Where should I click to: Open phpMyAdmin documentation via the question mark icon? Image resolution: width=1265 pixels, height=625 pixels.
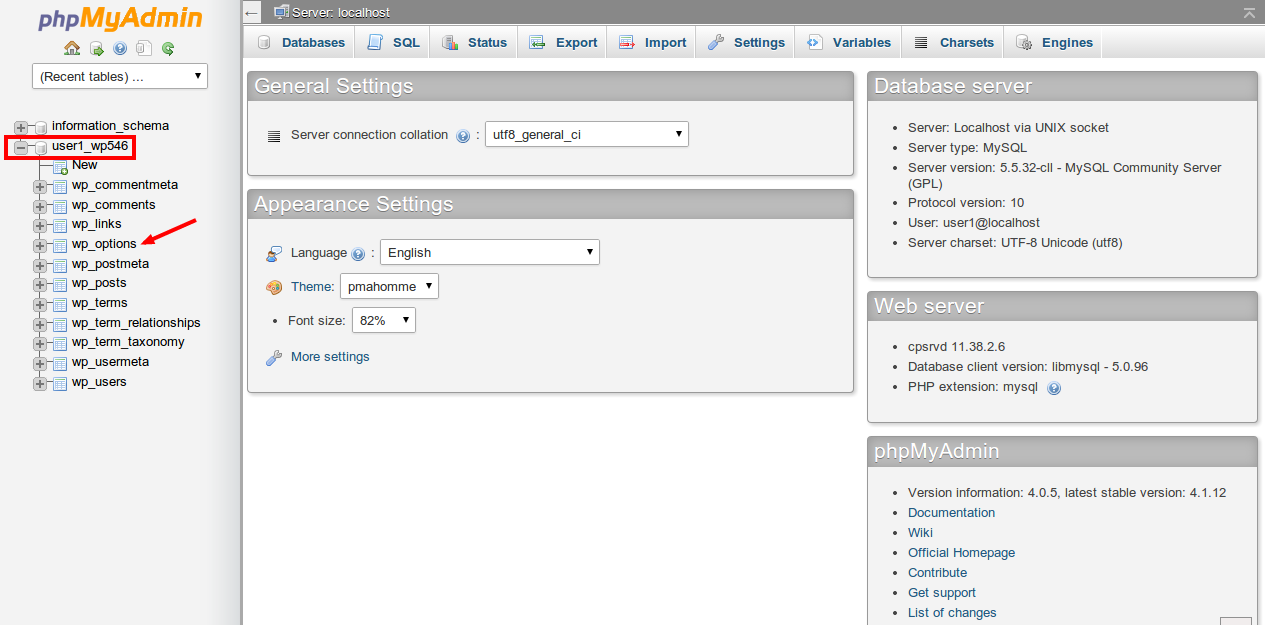point(119,48)
